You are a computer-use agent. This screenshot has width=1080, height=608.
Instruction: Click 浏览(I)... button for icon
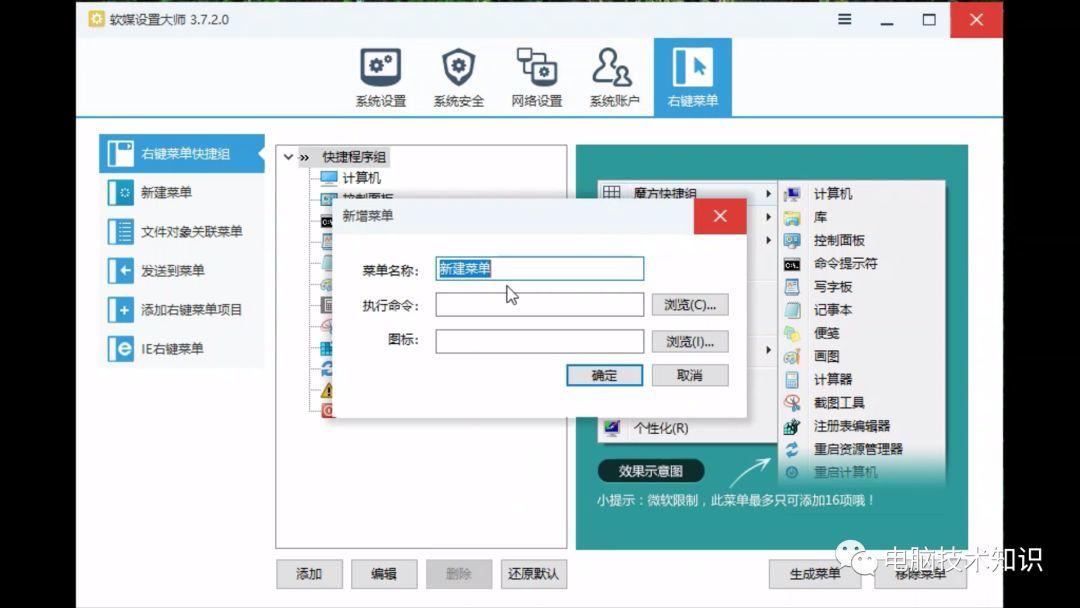(x=690, y=342)
